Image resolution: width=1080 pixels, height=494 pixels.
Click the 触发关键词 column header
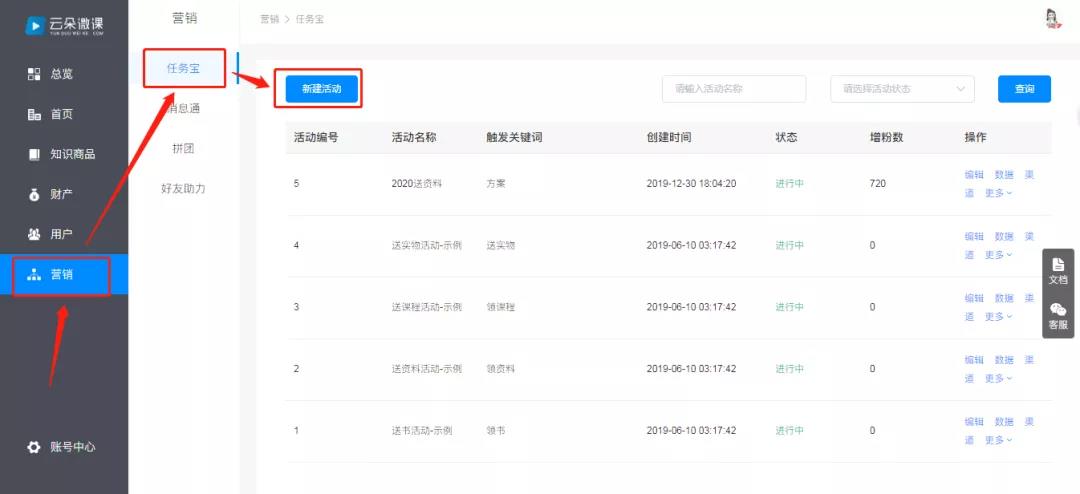[514, 137]
